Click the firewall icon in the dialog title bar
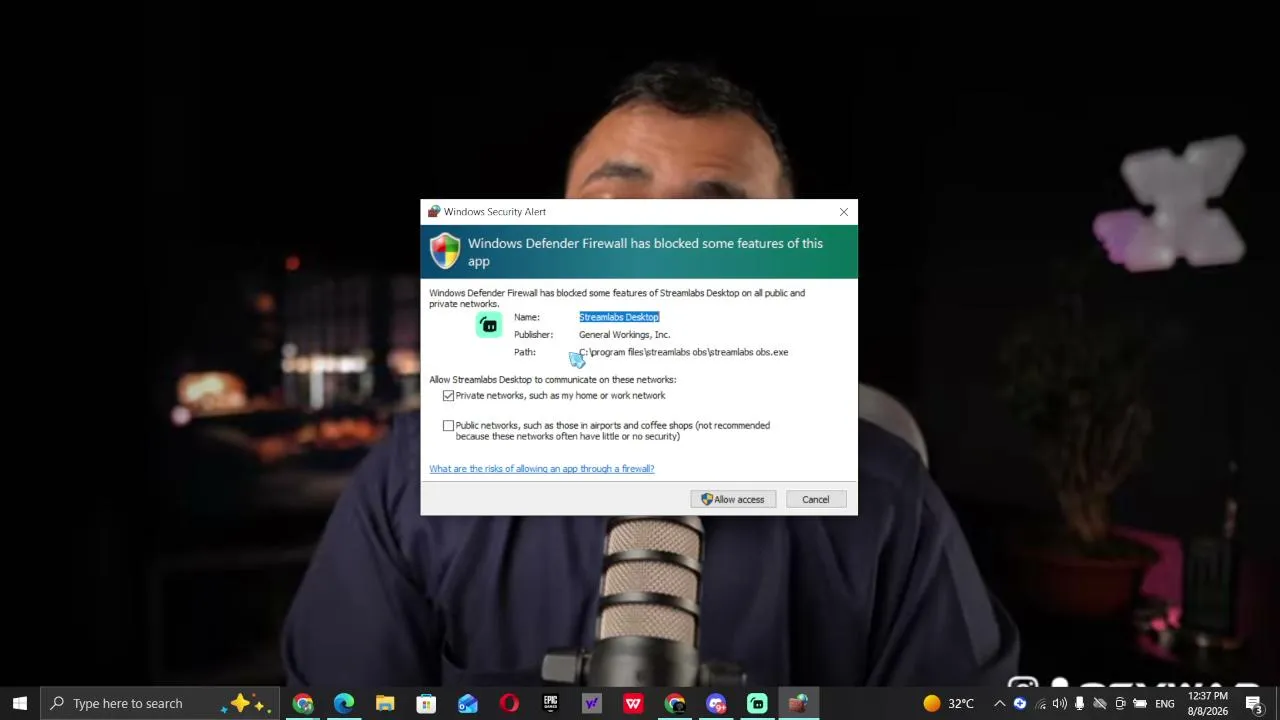The height and width of the screenshot is (720, 1280). point(434,212)
